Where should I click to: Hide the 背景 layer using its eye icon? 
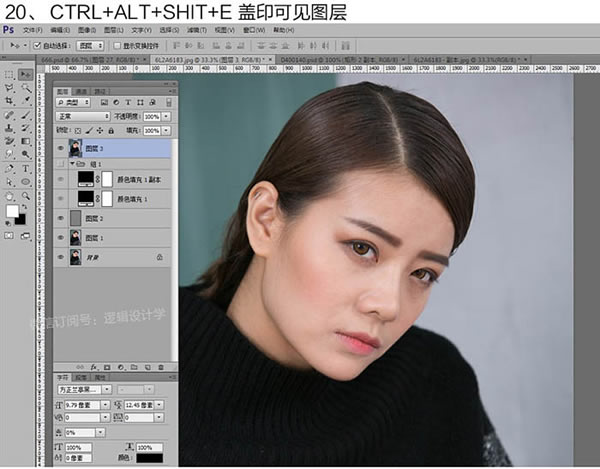61,257
